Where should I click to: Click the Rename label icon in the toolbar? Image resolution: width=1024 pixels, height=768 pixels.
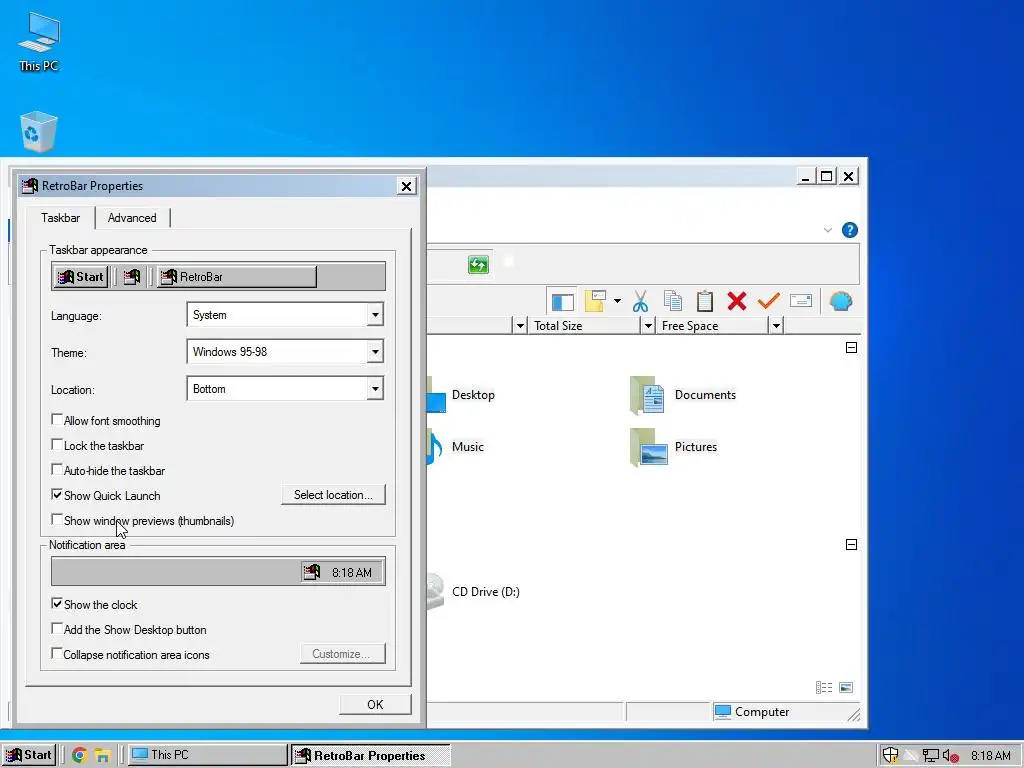(801, 300)
